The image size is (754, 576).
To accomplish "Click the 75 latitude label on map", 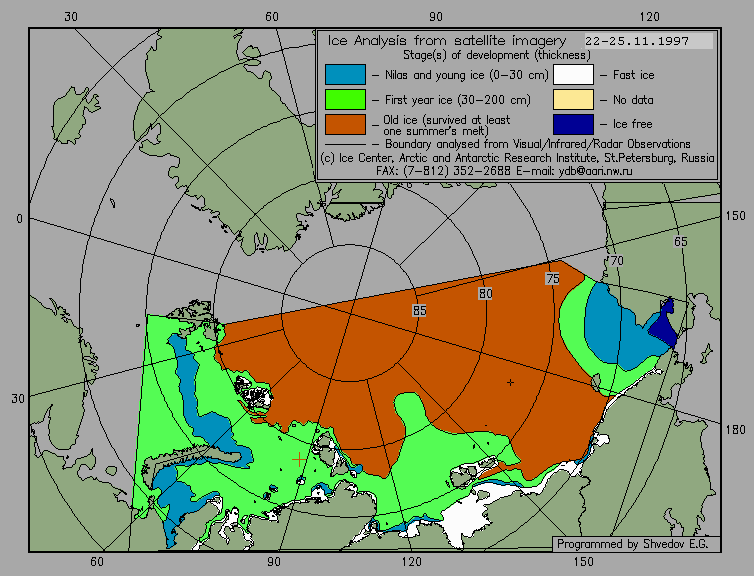I will click(553, 278).
